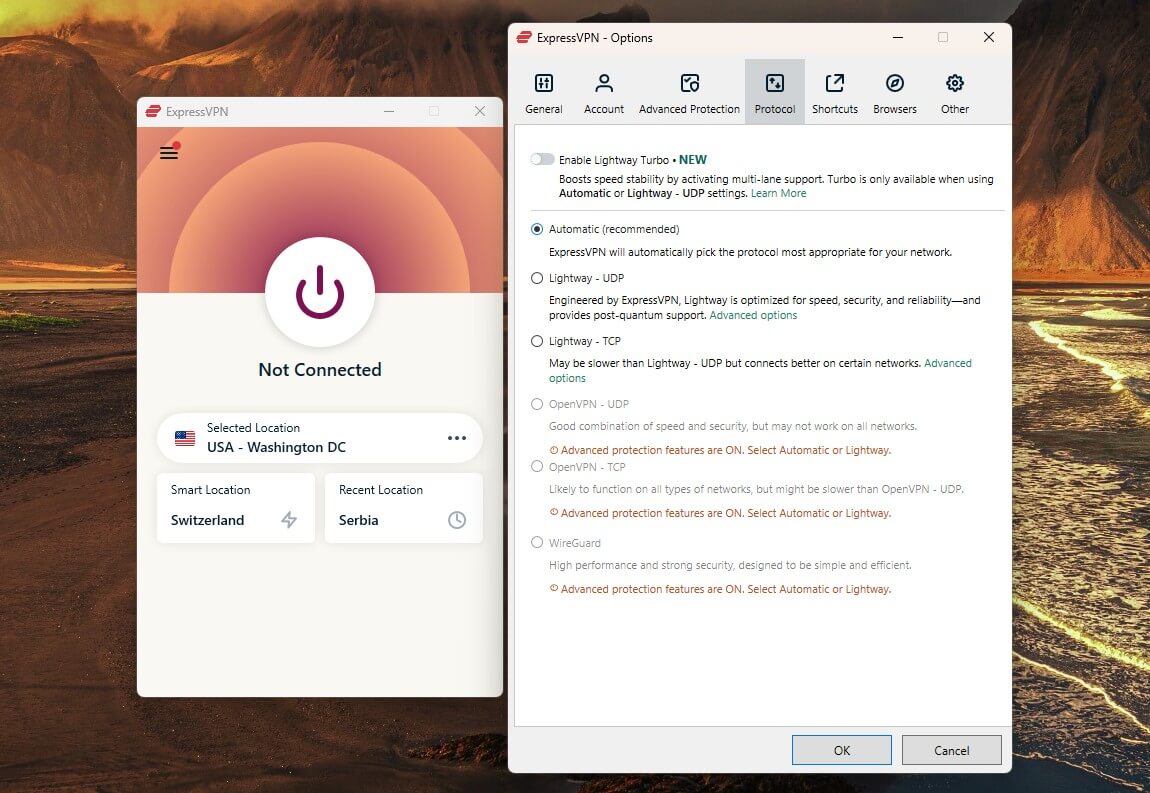The height and width of the screenshot is (793, 1150).
Task: Click the clock icon next to Serbia
Action: [x=457, y=520]
